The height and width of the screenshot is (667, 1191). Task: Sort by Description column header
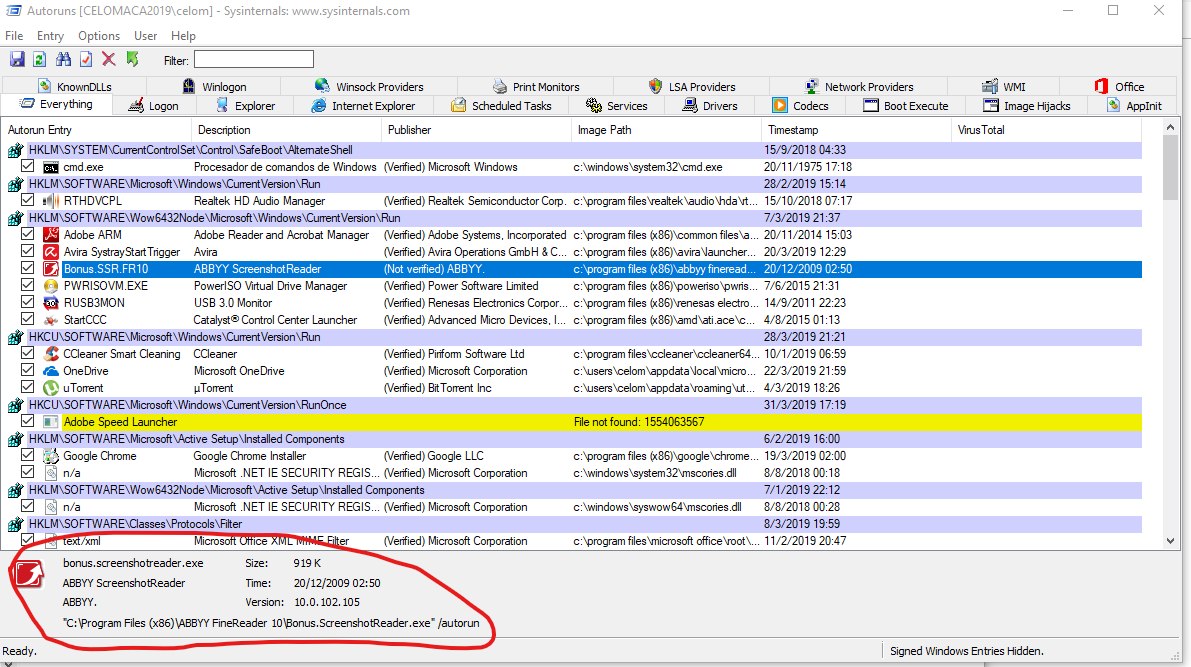(286, 130)
